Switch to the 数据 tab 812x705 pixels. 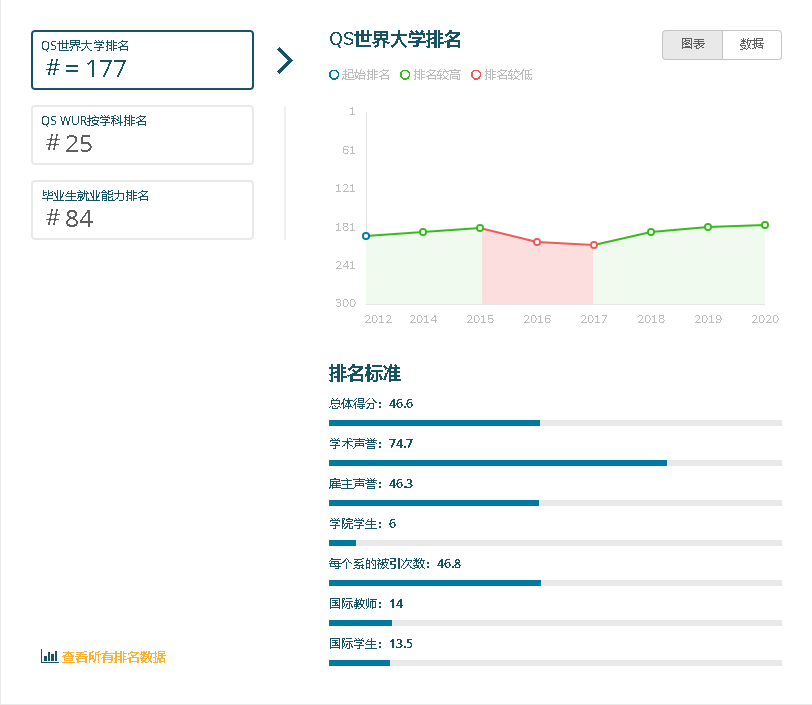[751, 45]
